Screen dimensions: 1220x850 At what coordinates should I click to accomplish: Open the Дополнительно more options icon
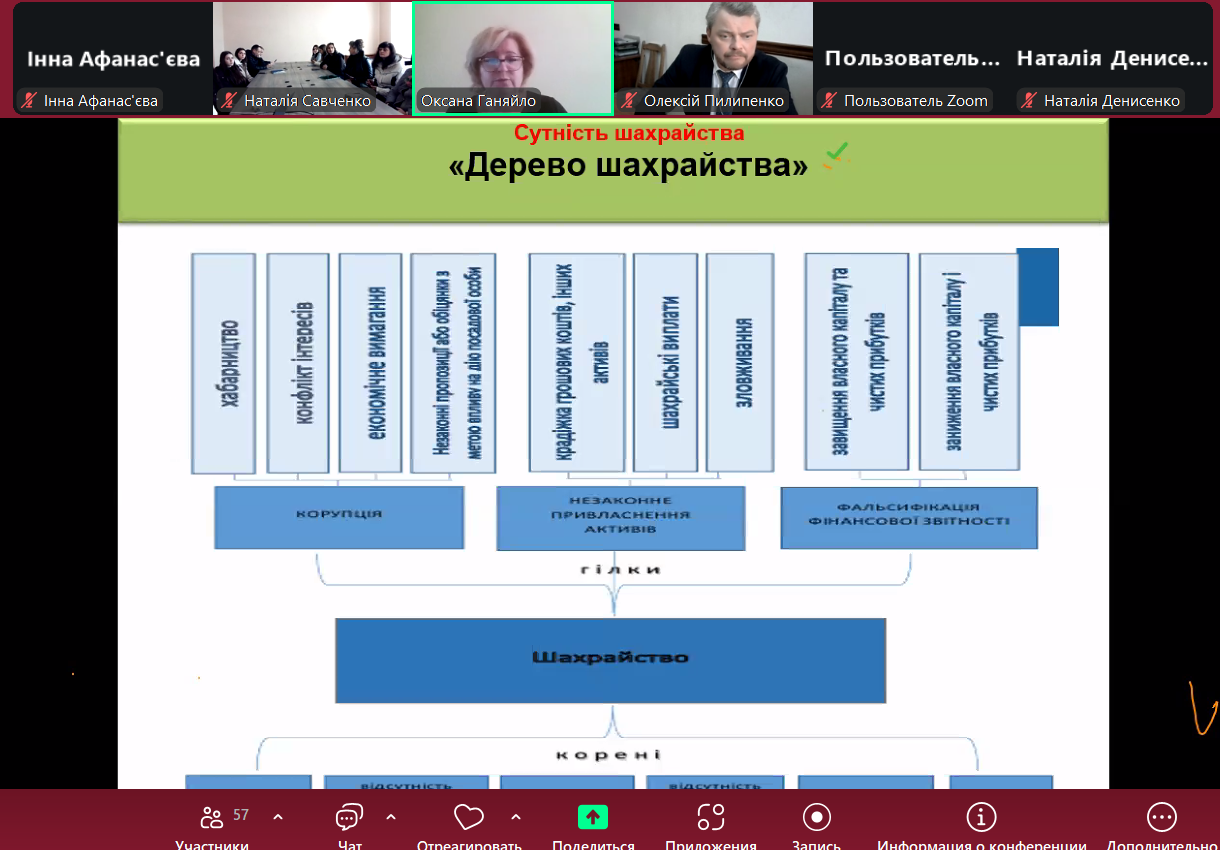pyautogui.click(x=1162, y=817)
